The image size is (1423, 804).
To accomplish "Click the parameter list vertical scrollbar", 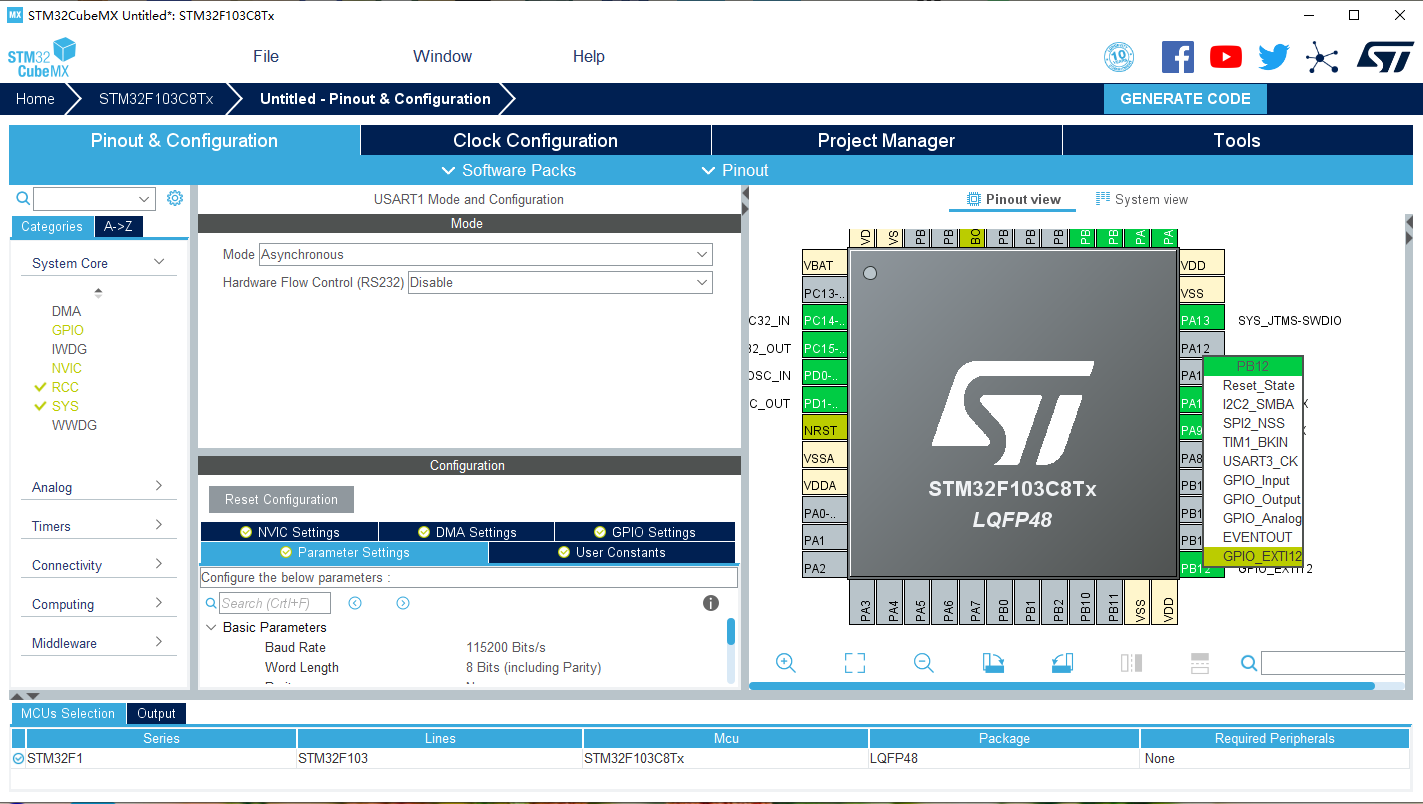I will pyautogui.click(x=731, y=631).
